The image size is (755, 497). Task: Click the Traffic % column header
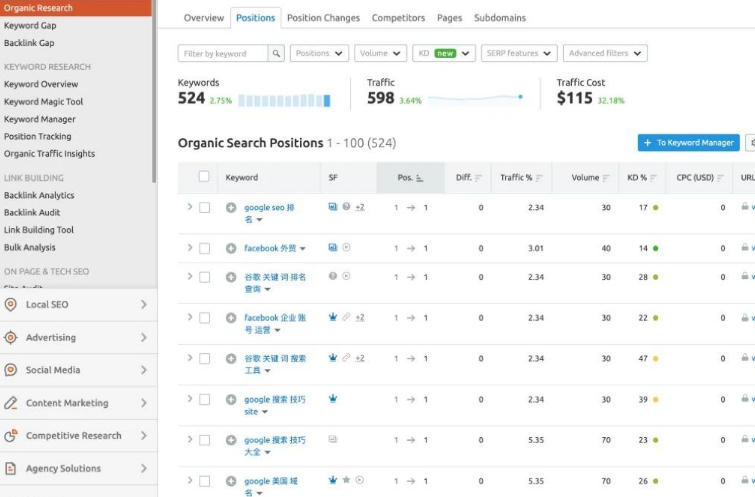coord(521,178)
